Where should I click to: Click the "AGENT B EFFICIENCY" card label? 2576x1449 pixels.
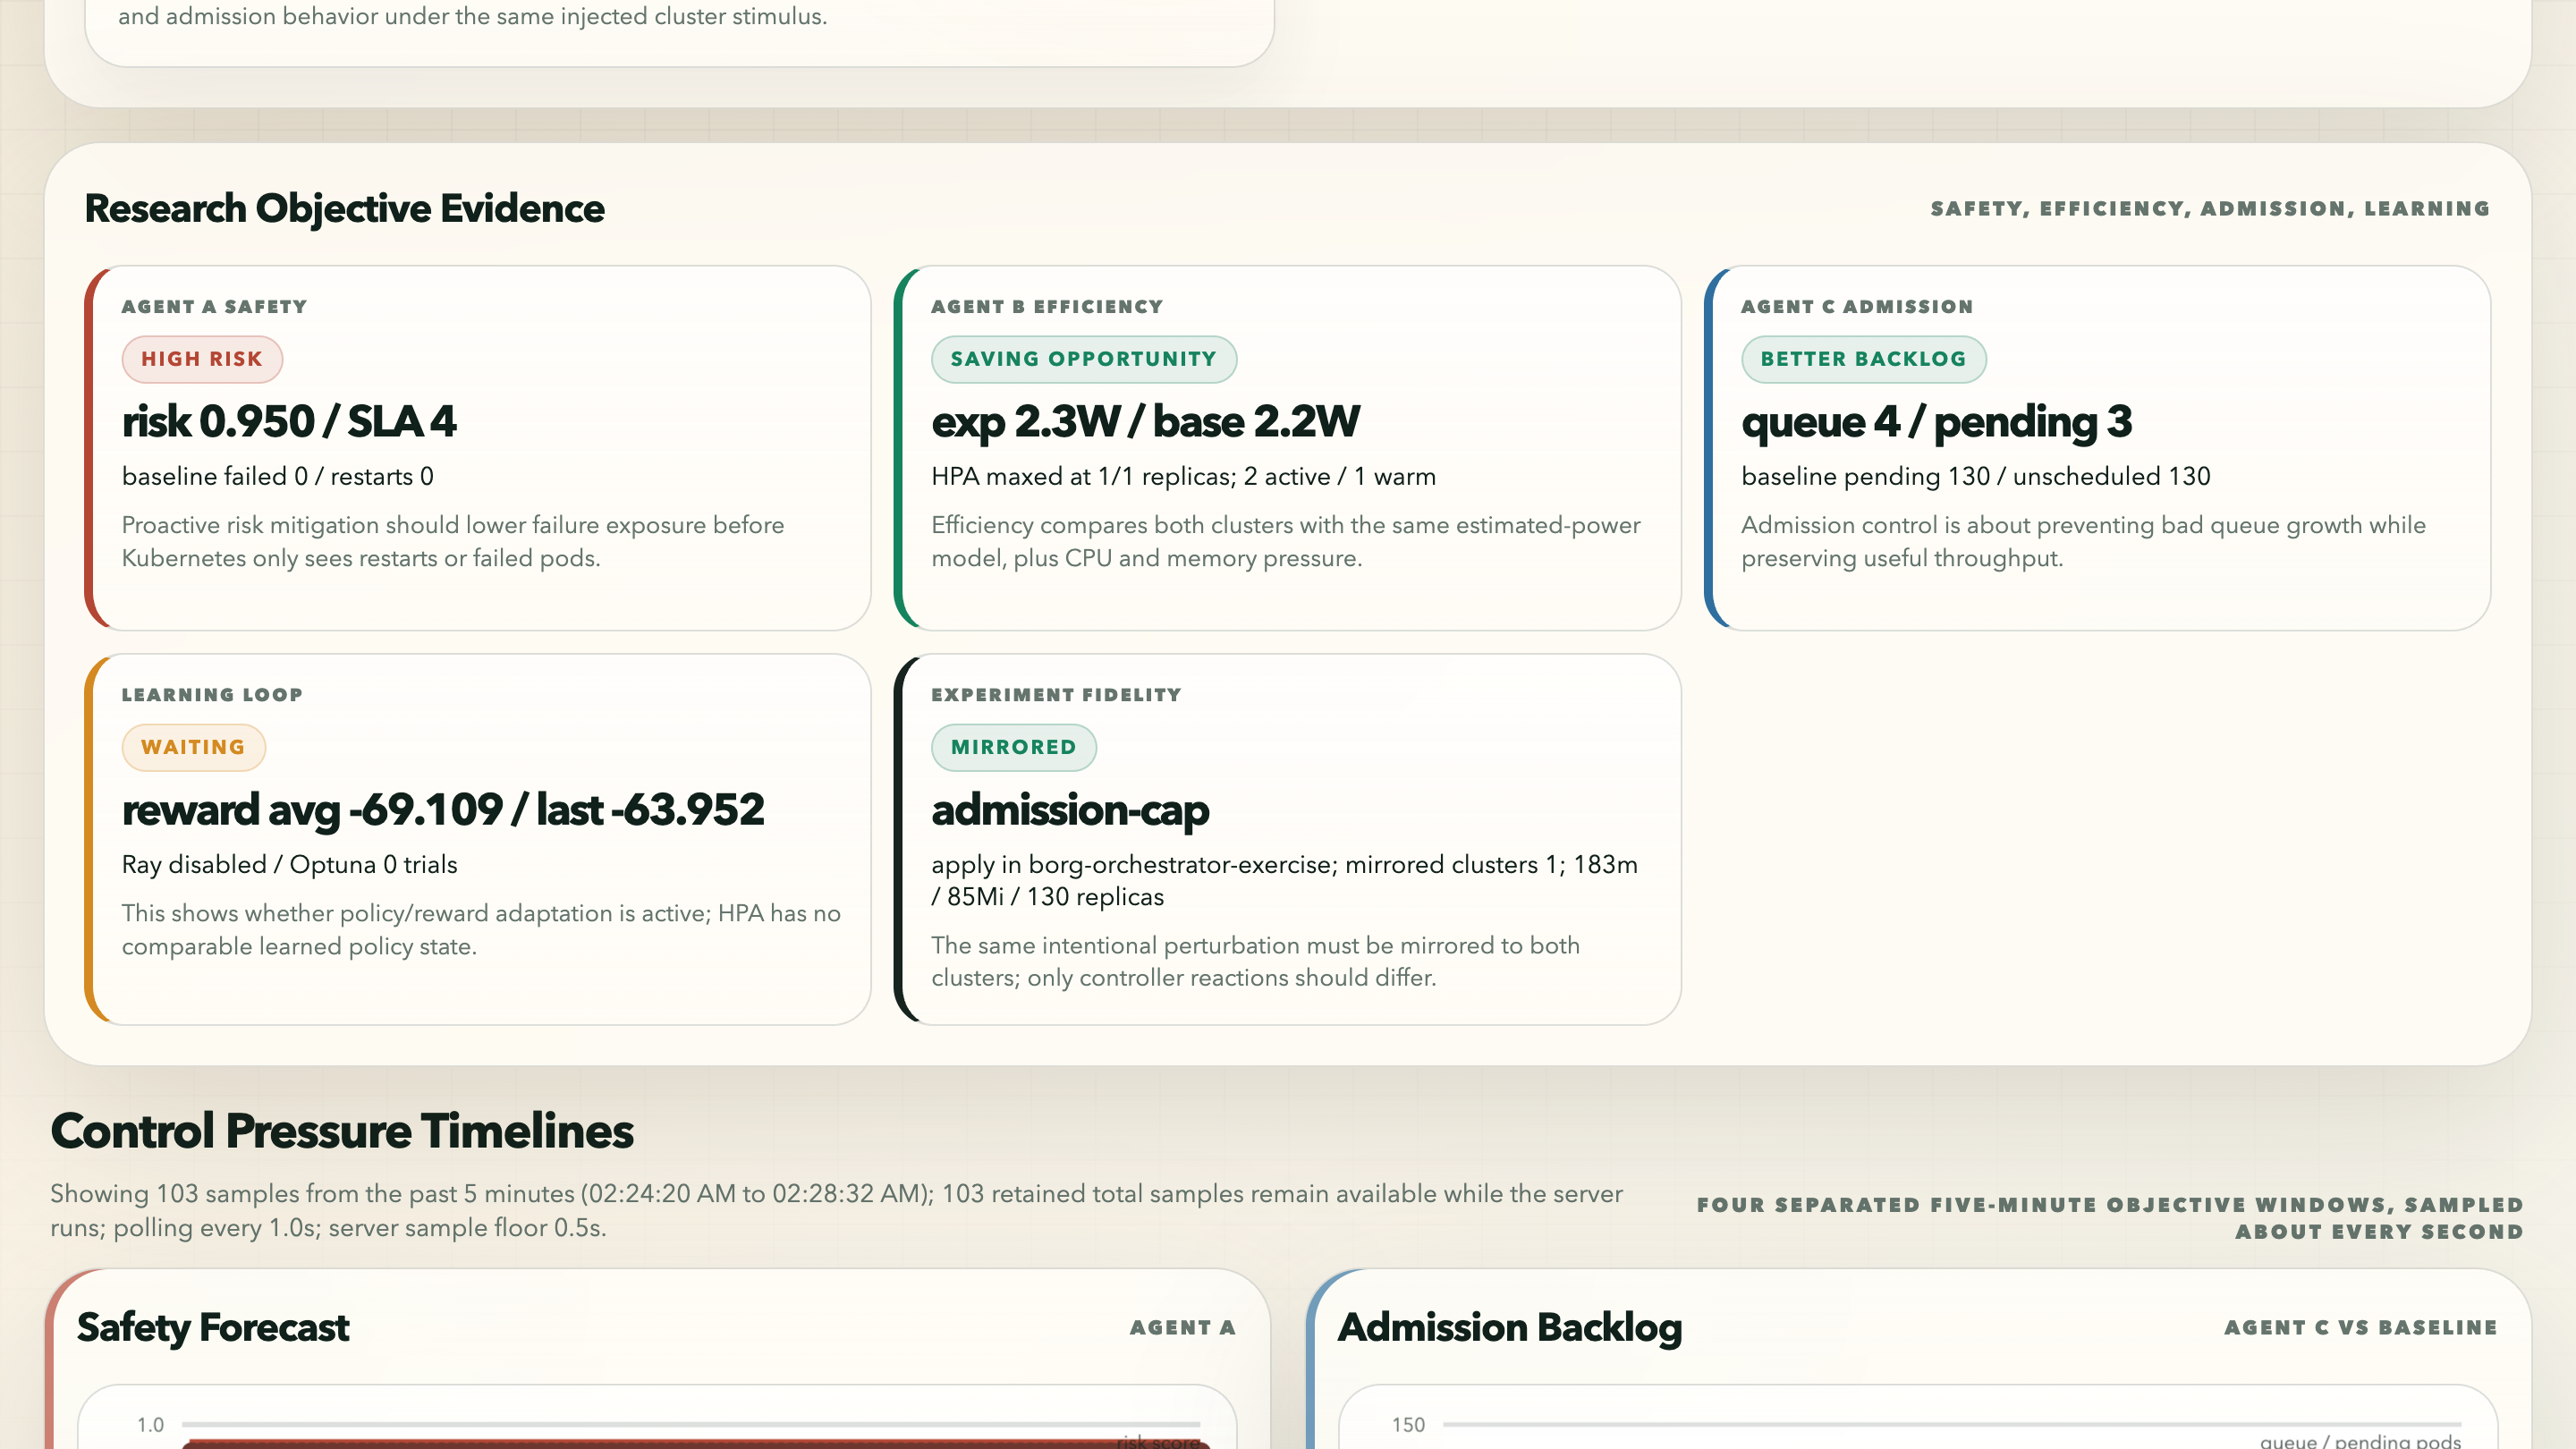tap(1047, 307)
